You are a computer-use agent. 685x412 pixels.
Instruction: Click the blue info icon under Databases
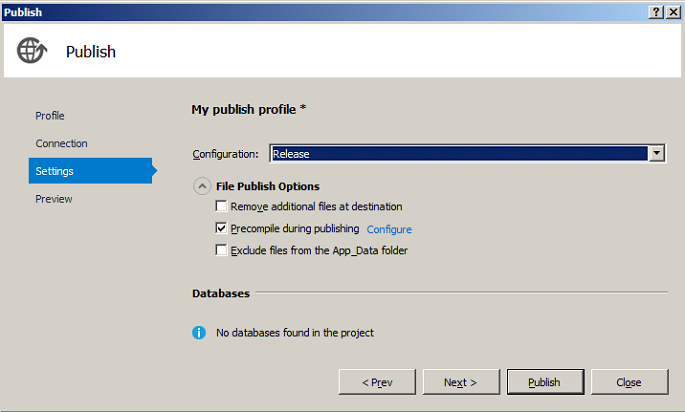click(199, 332)
